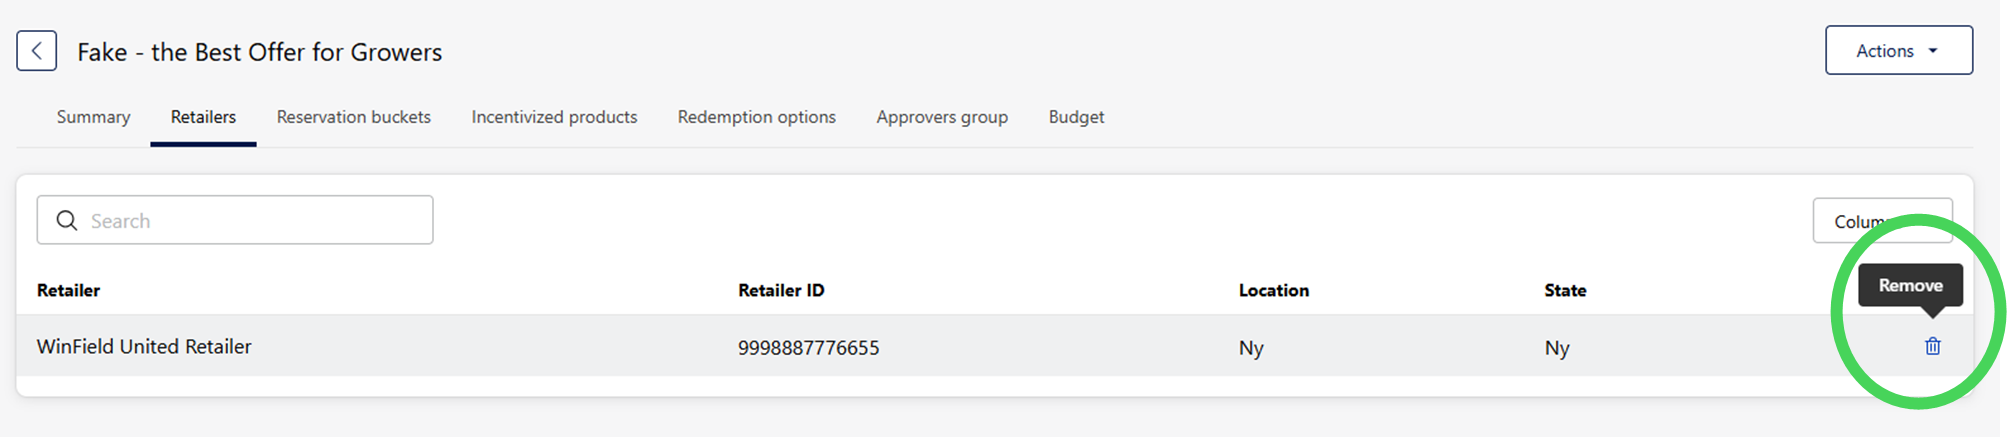Open the Actions dropdown menu
The image size is (2007, 437).
(1898, 51)
